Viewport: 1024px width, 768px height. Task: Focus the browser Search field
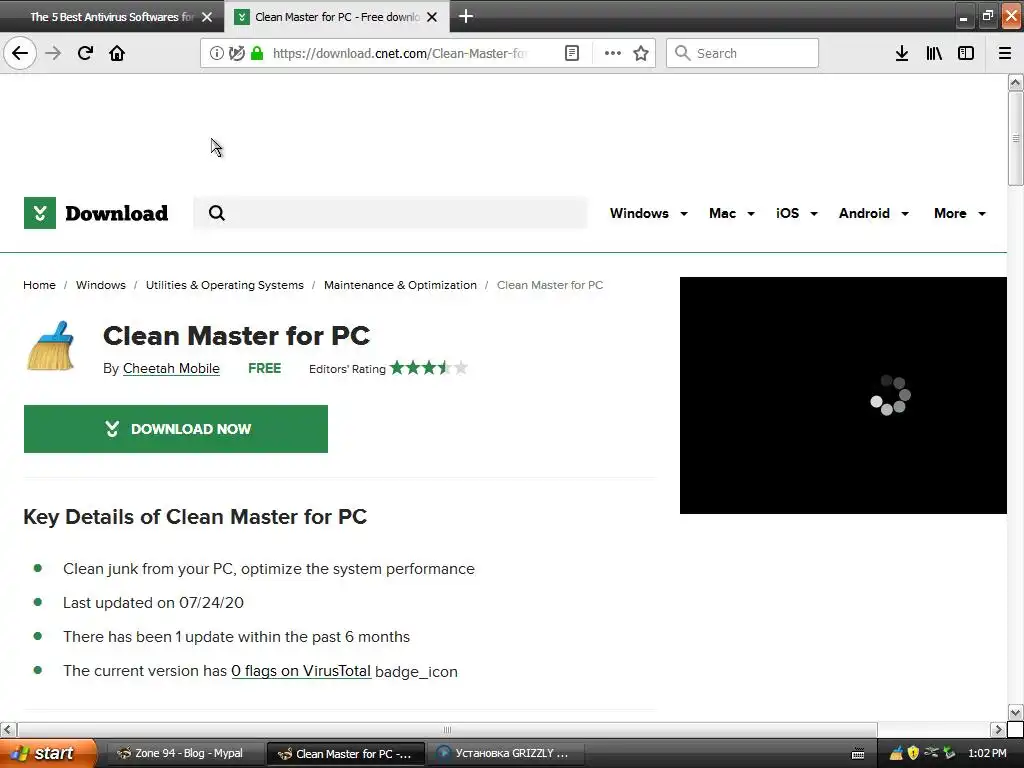coord(742,53)
